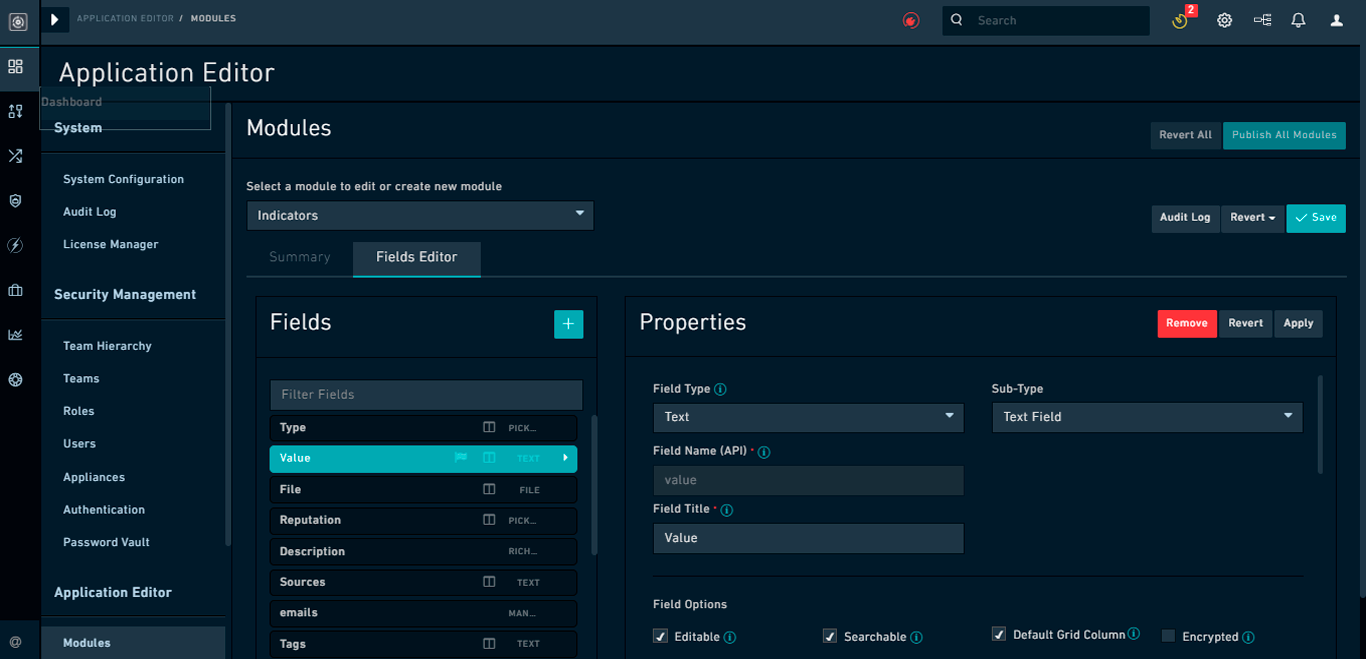Click the user profile icon
This screenshot has height=659, width=1366.
click(x=1336, y=20)
